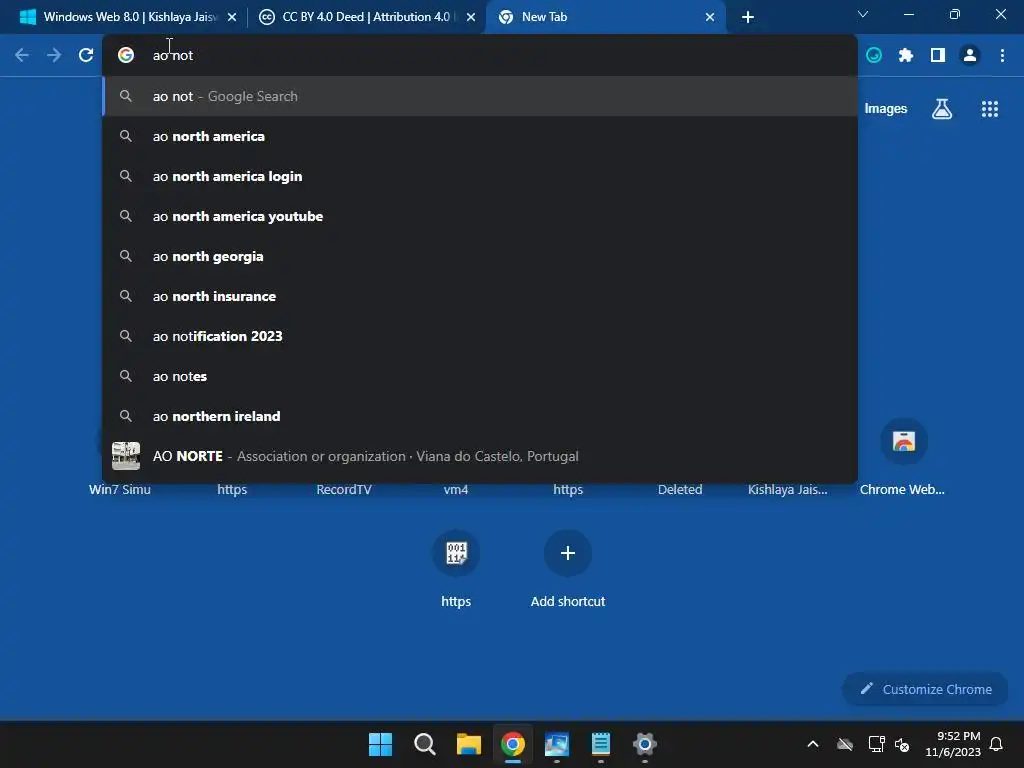
Task: Select 'ao not - Google Search' suggestion
Action: pos(480,96)
